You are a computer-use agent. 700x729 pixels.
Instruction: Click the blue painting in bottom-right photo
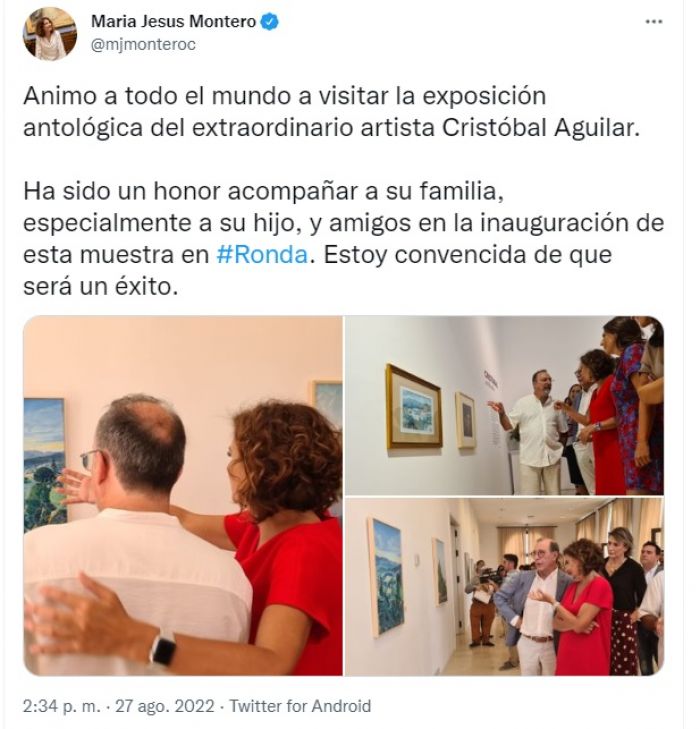tap(385, 577)
